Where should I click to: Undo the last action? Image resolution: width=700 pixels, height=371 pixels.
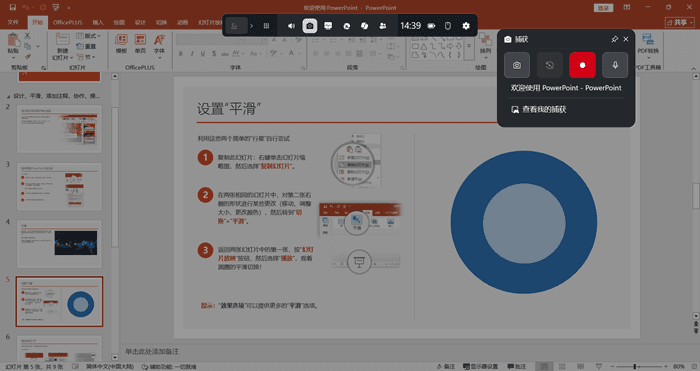click(x=25, y=8)
